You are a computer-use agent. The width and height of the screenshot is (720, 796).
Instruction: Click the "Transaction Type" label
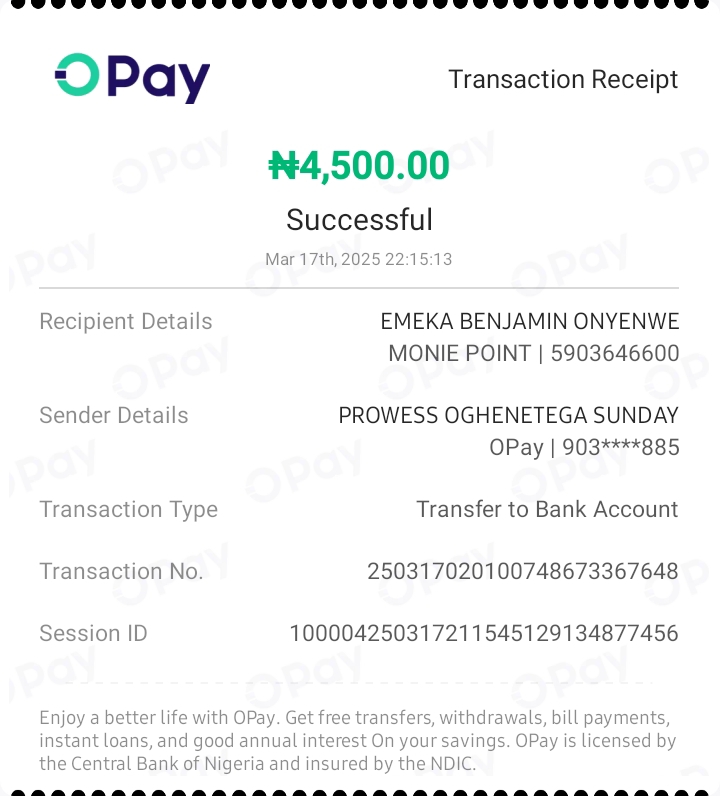(128, 509)
